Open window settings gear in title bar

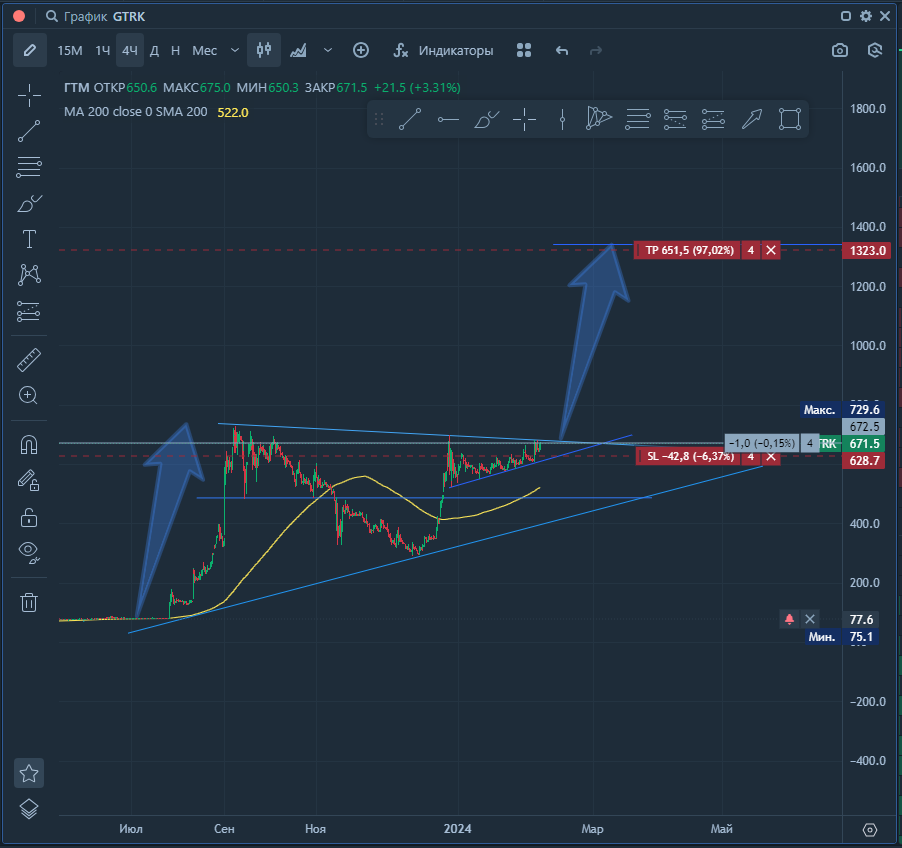(866, 16)
